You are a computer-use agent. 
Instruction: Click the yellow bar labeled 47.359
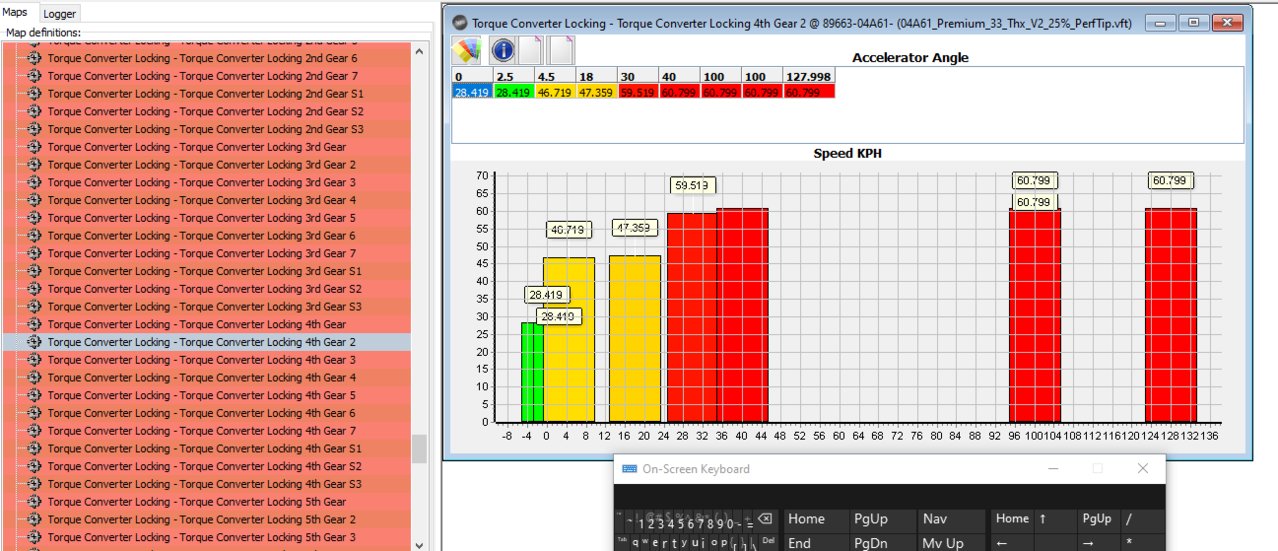coord(635,338)
